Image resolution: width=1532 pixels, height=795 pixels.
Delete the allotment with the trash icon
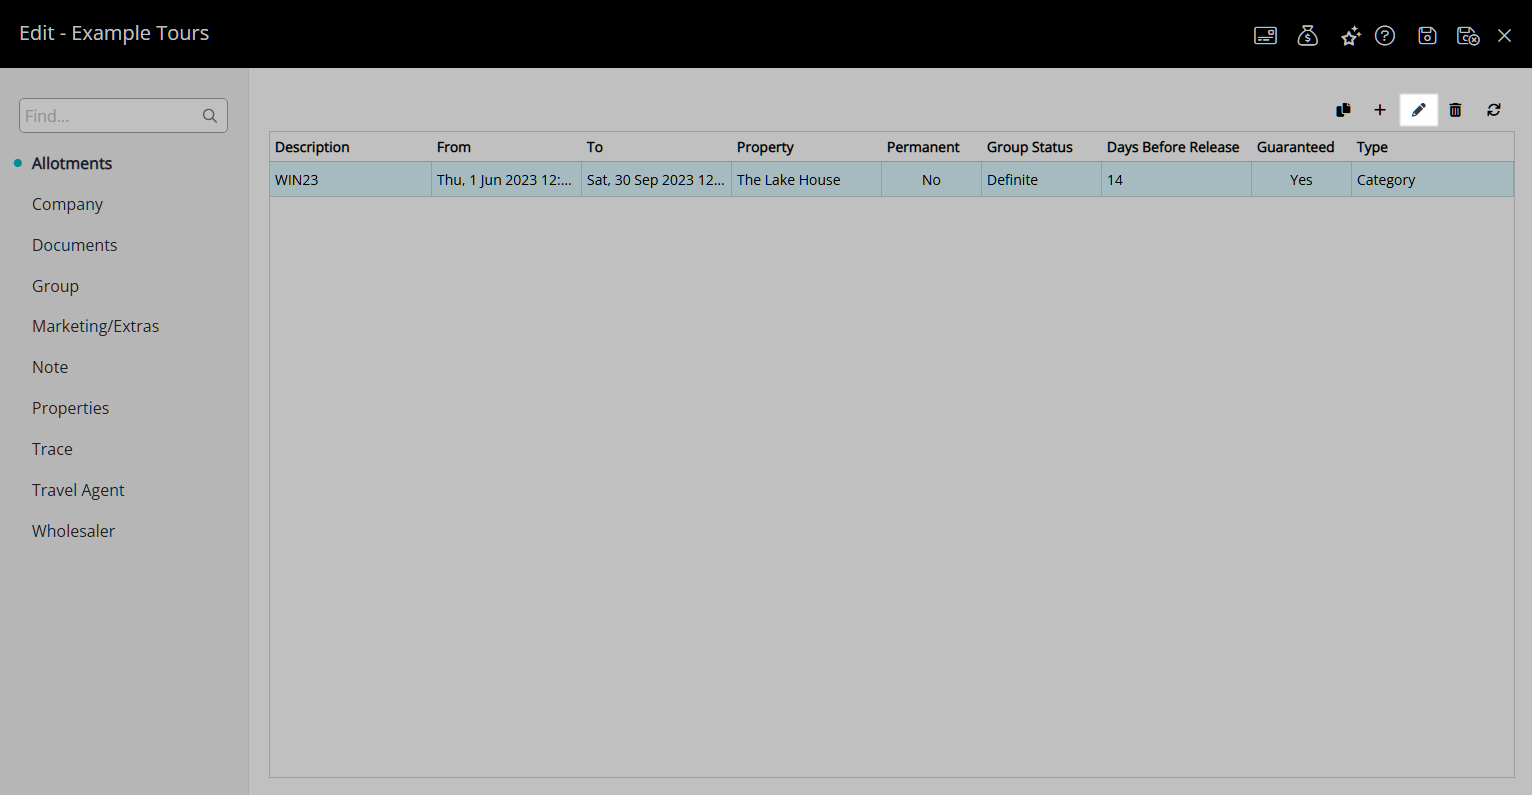click(x=1456, y=110)
